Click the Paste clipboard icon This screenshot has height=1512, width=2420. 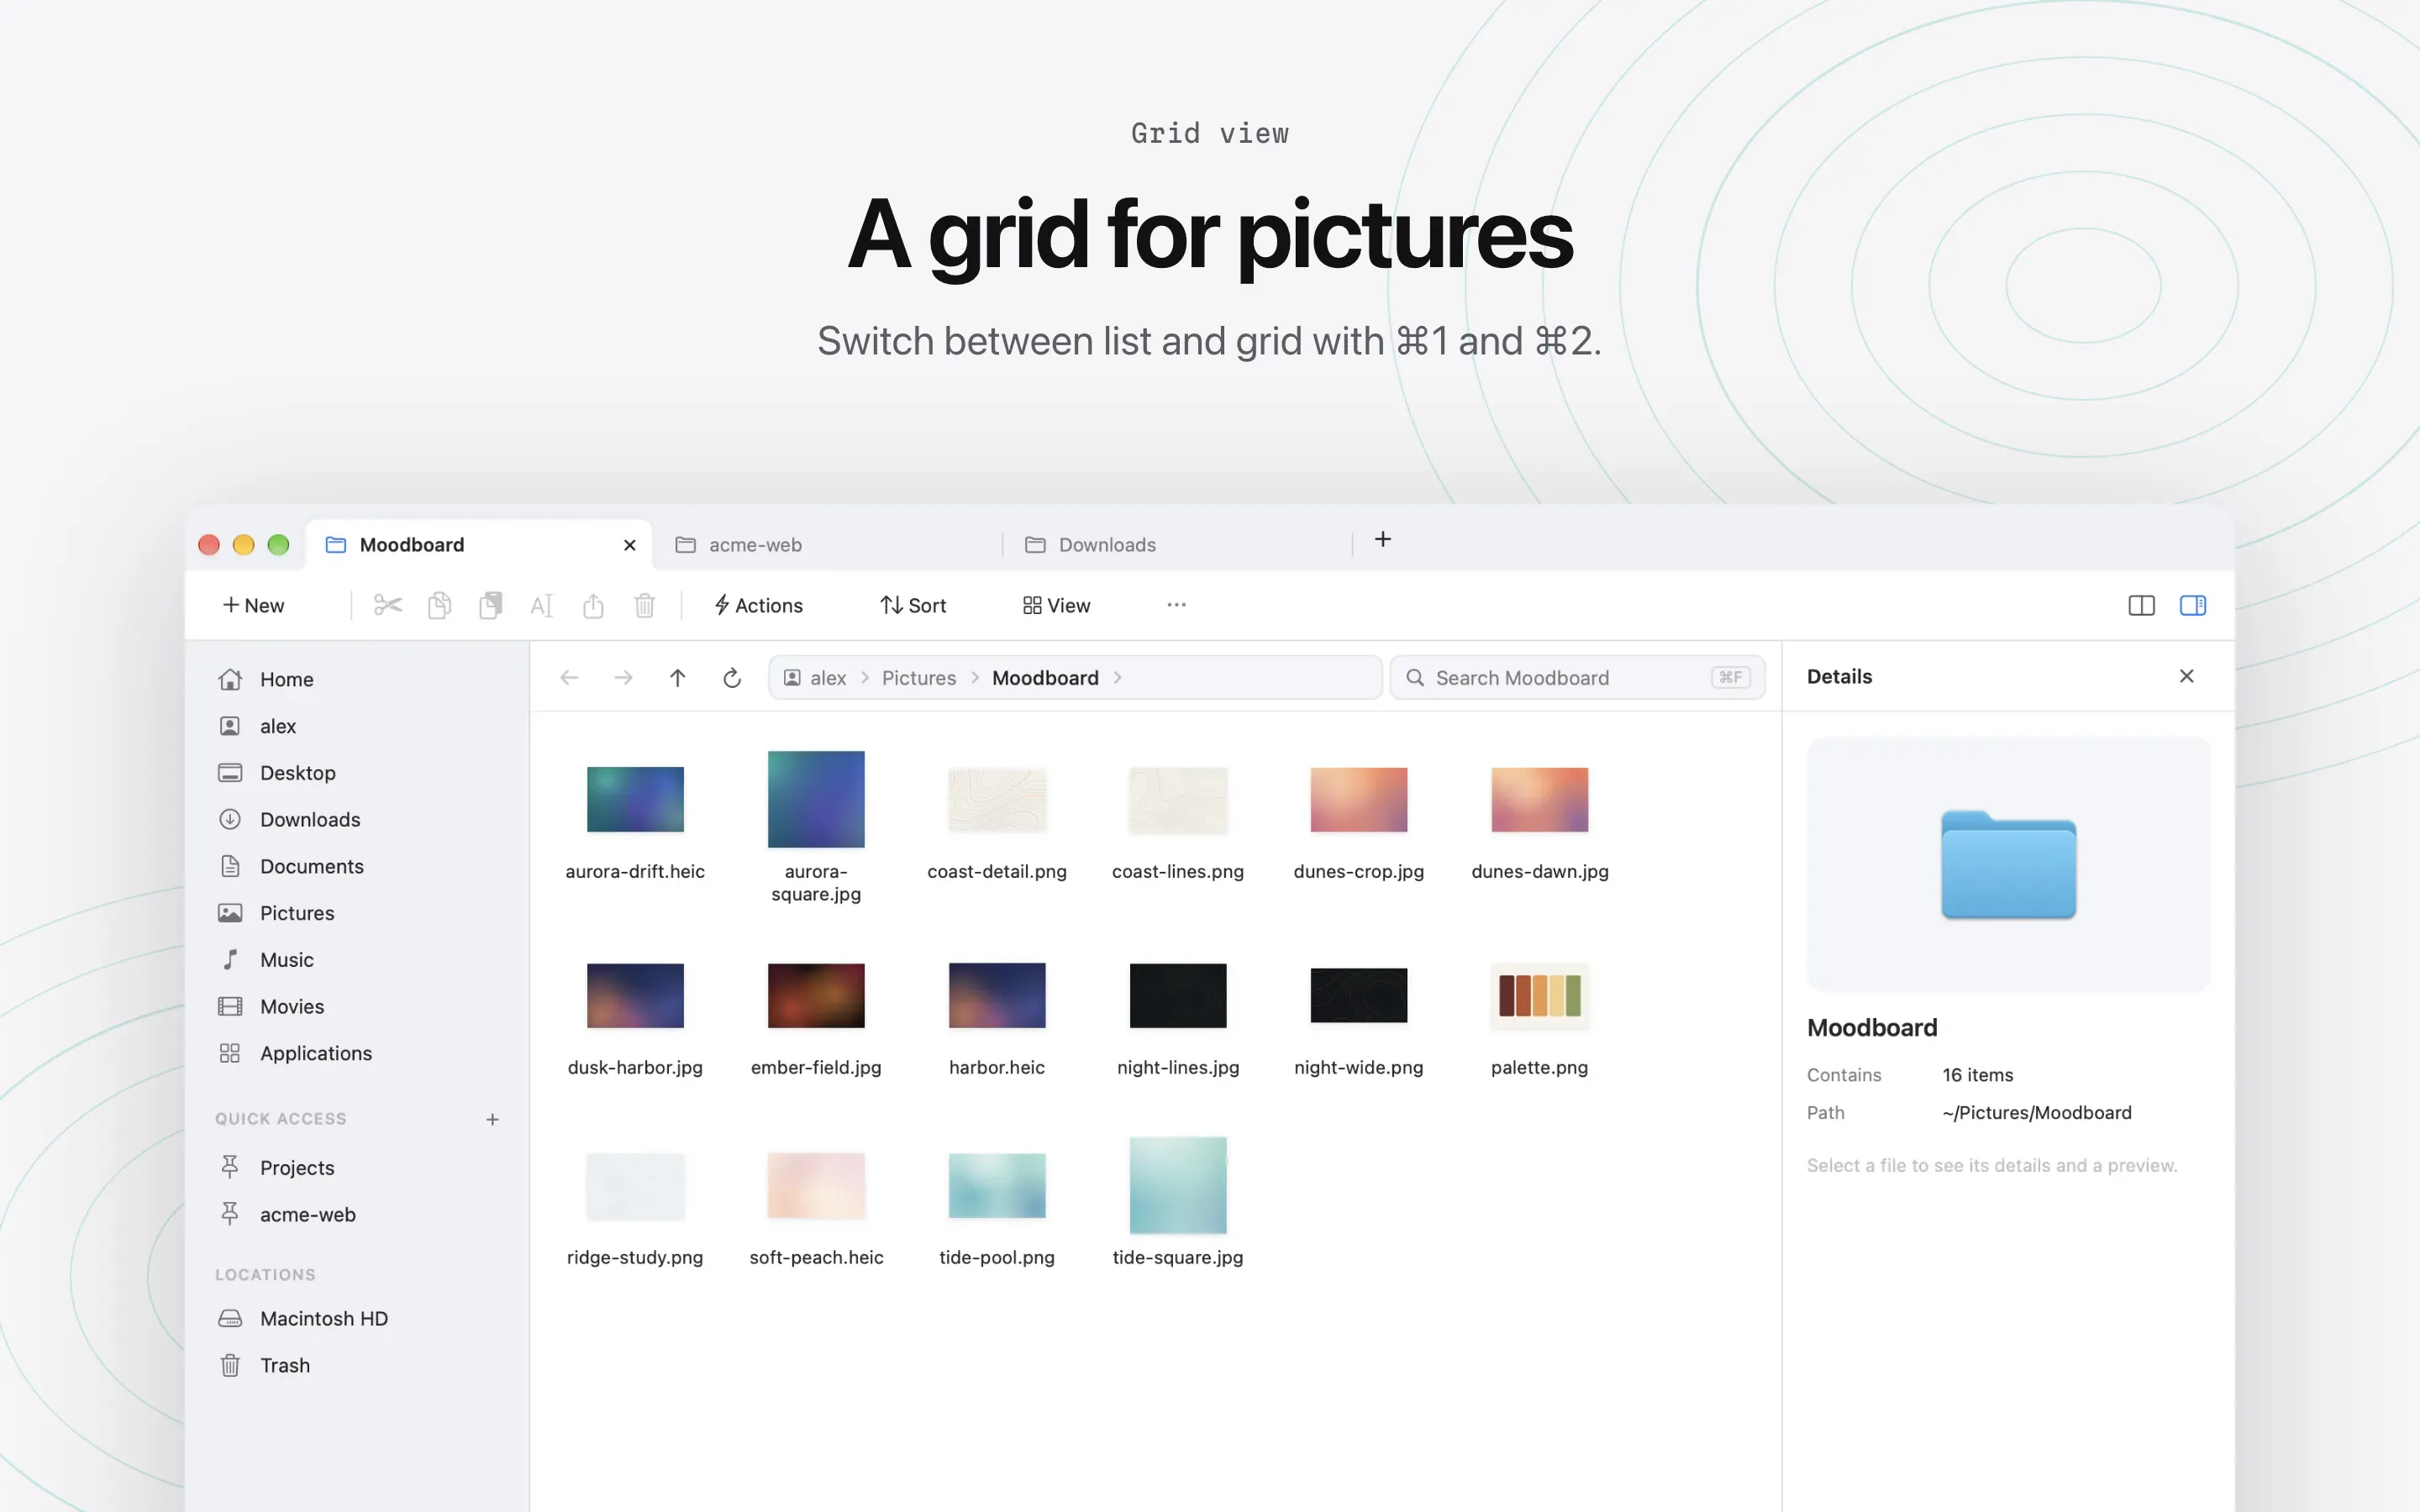(491, 605)
